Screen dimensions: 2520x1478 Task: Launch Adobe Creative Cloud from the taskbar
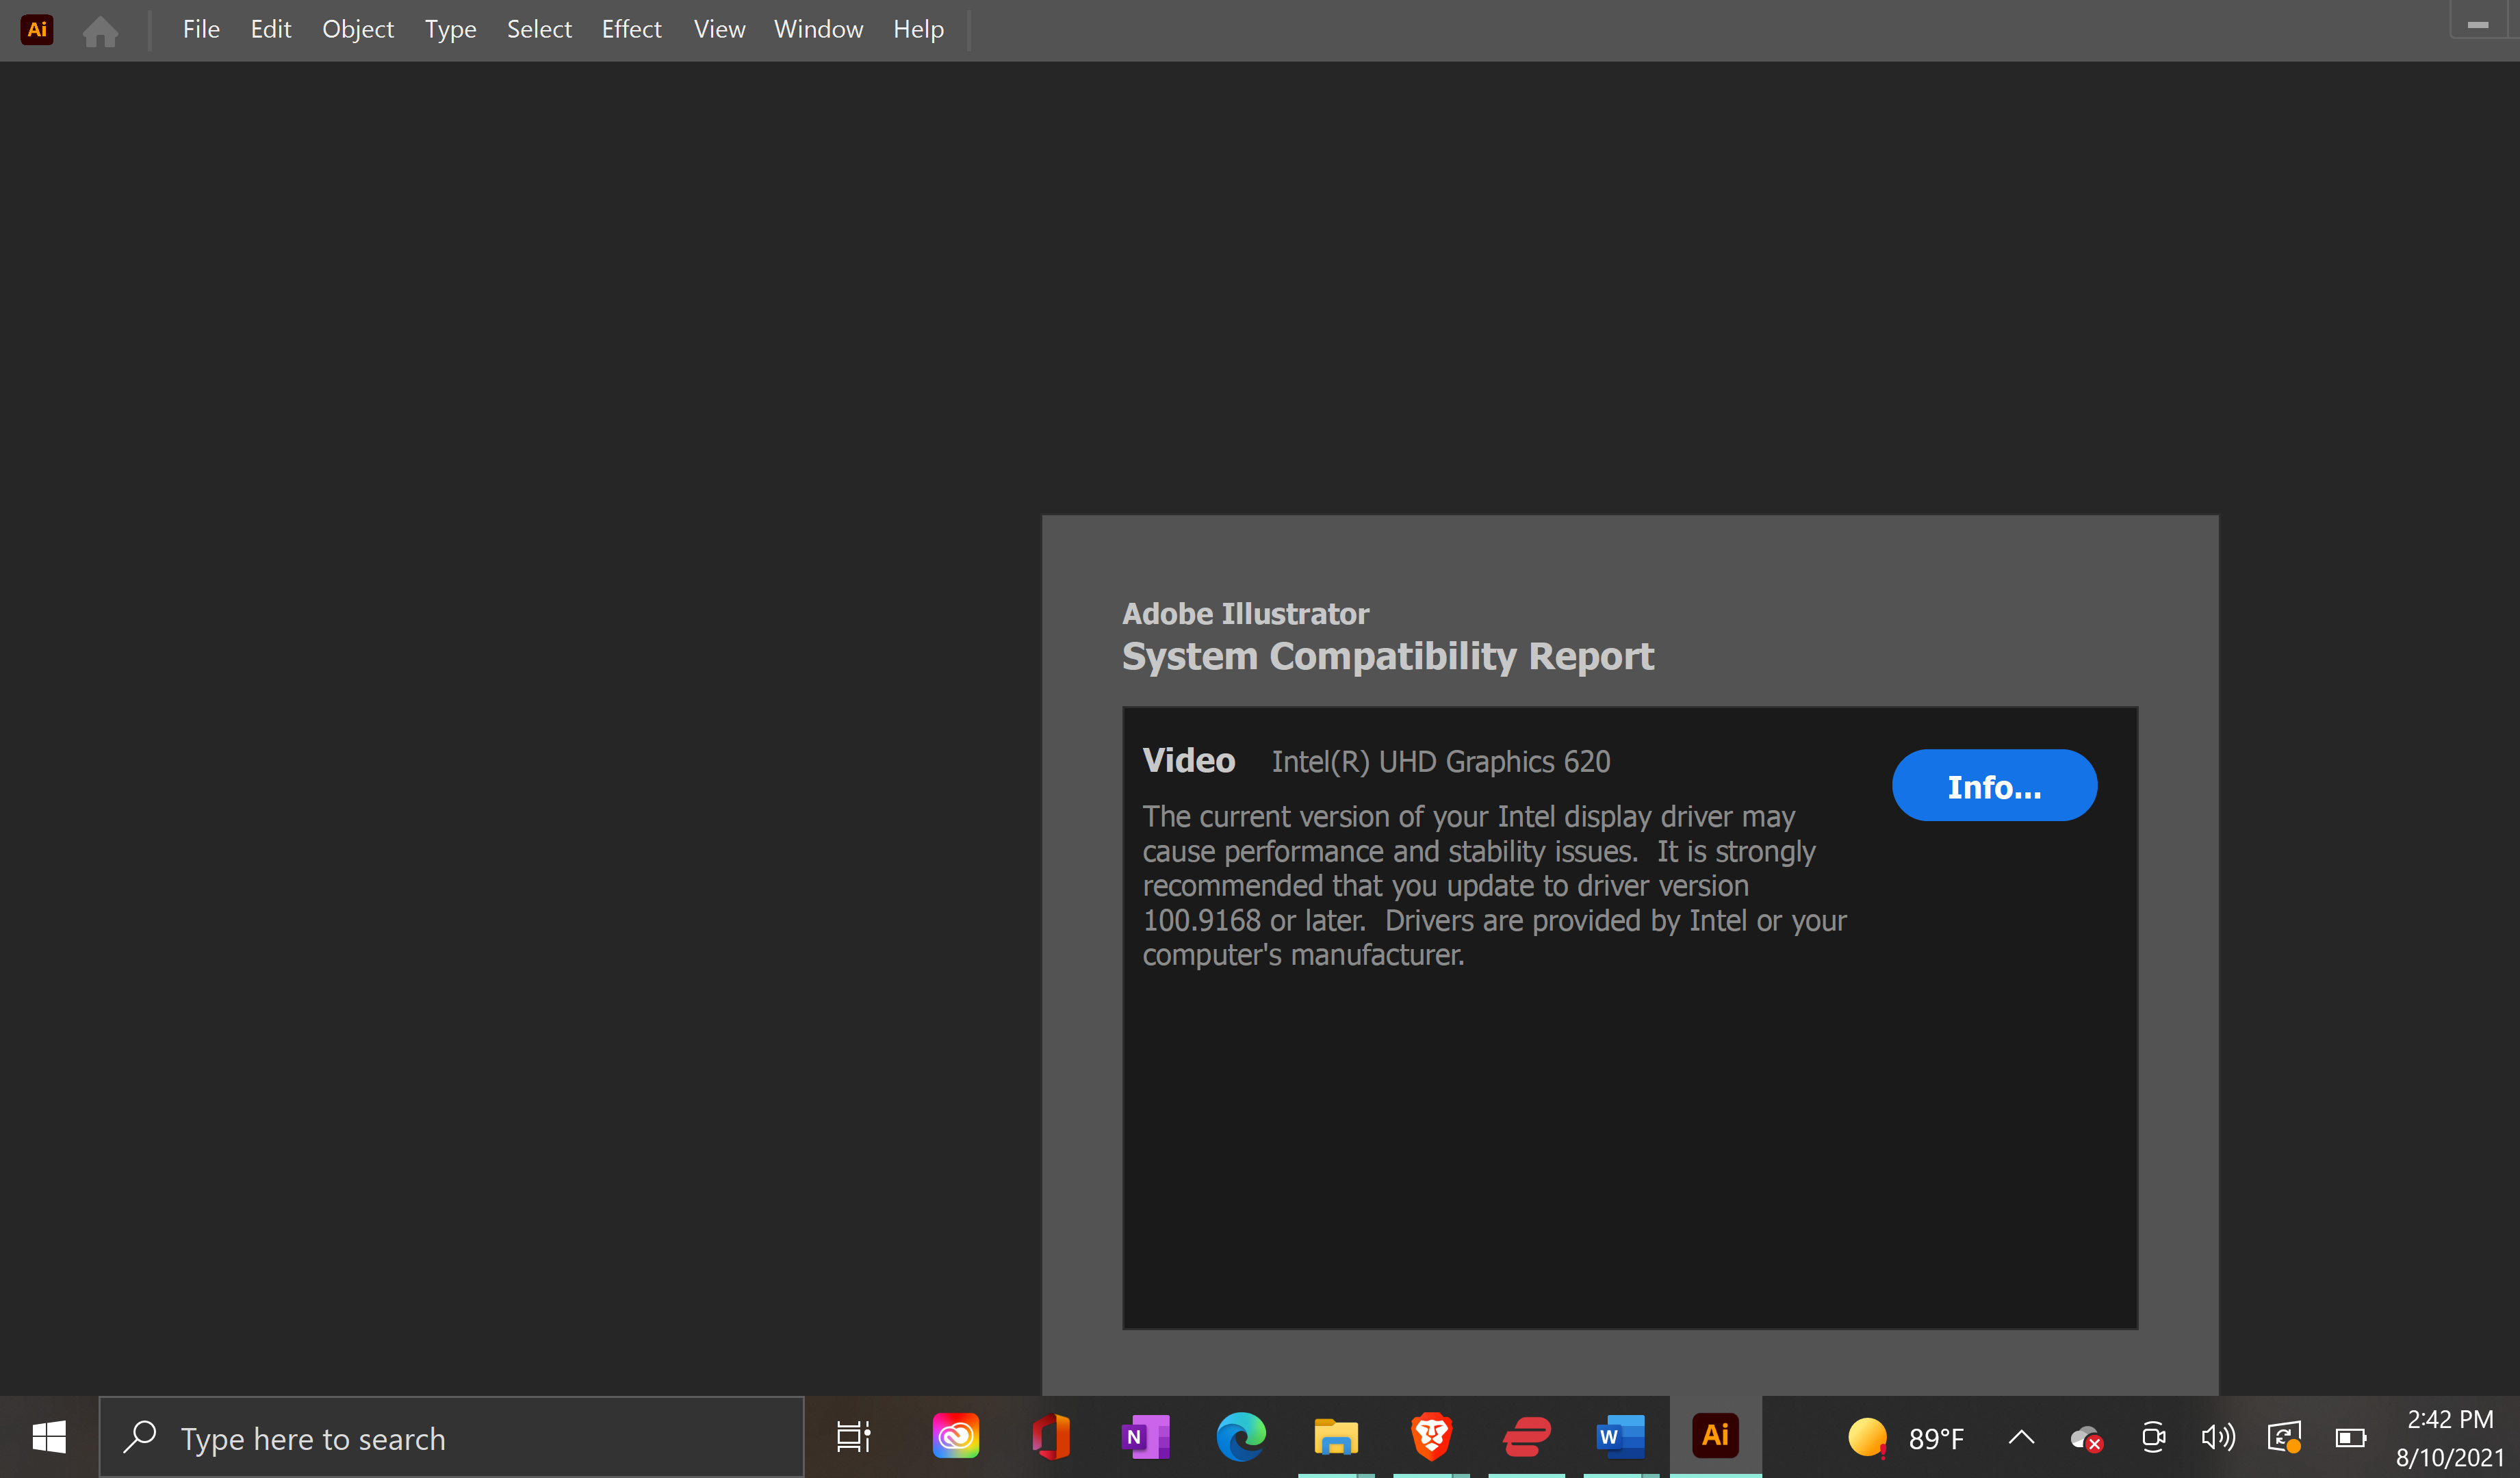955,1437
